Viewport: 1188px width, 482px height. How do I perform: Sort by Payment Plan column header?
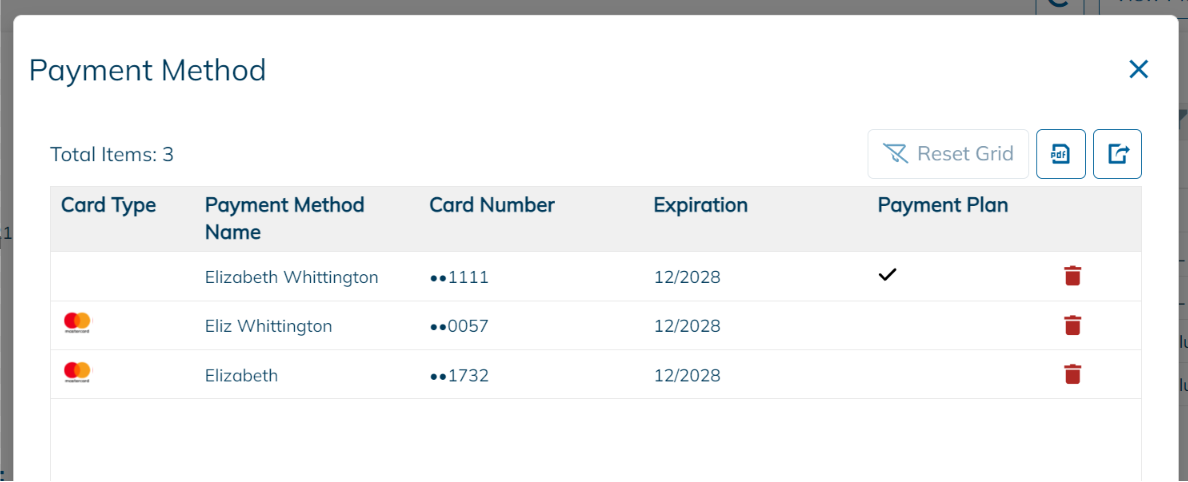tap(942, 205)
